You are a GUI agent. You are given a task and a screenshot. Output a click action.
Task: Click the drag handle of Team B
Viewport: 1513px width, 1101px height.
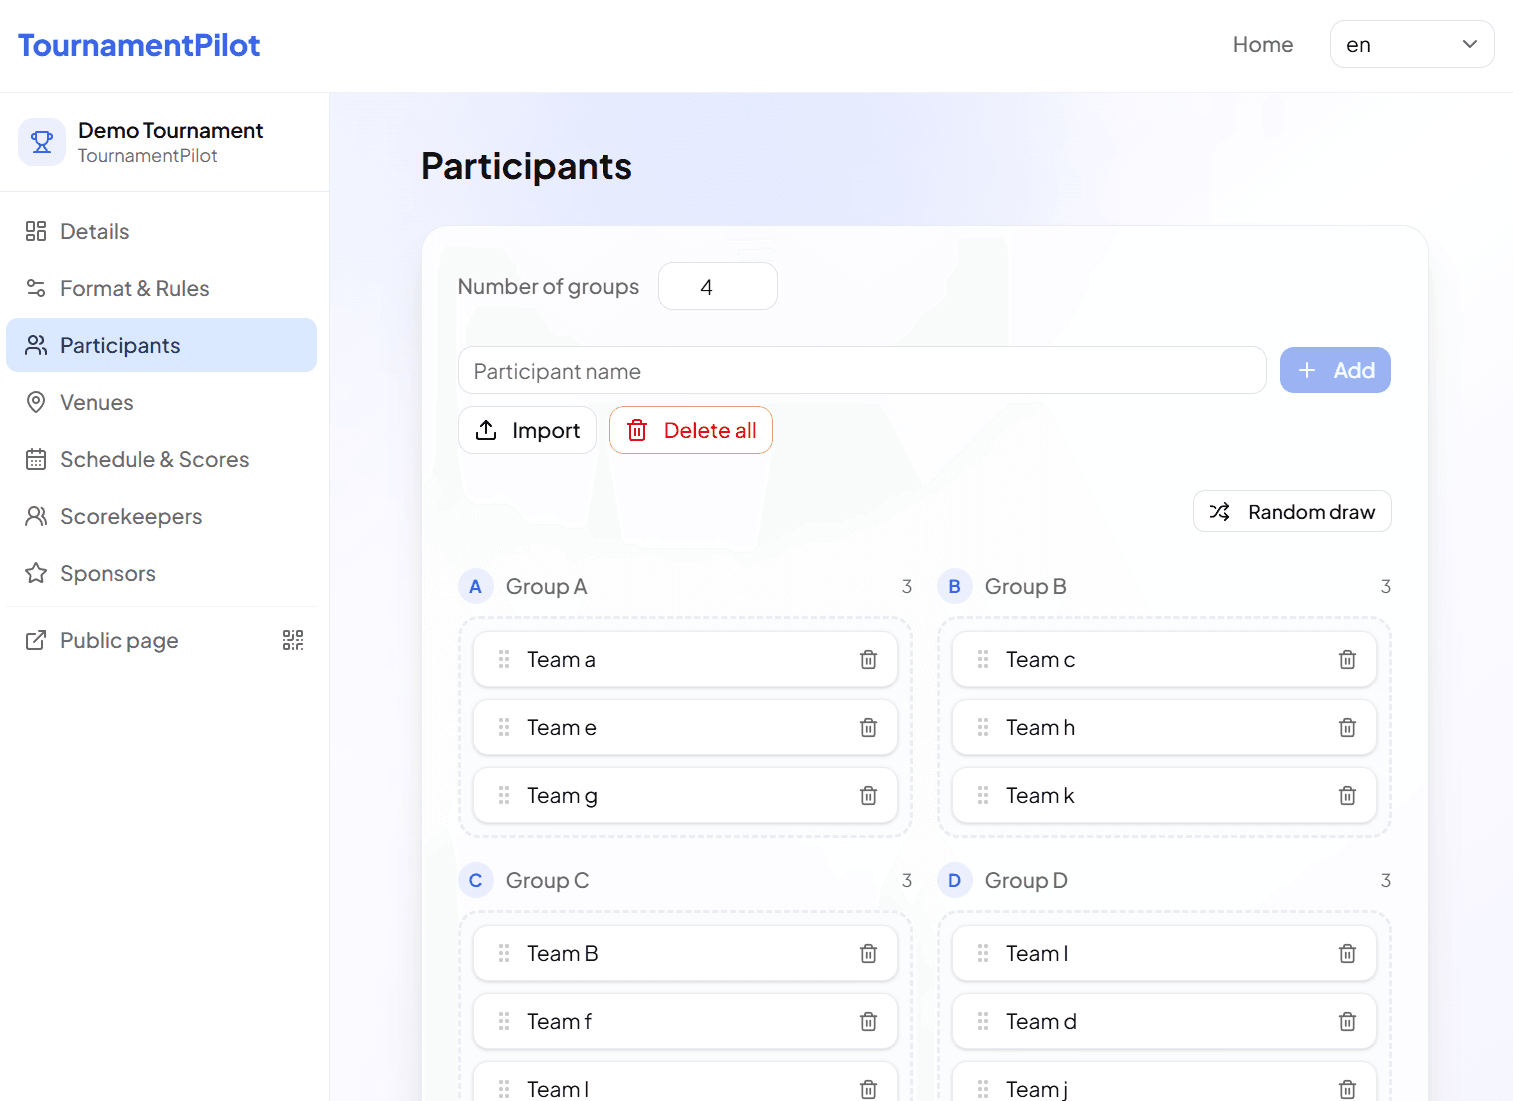[504, 954]
